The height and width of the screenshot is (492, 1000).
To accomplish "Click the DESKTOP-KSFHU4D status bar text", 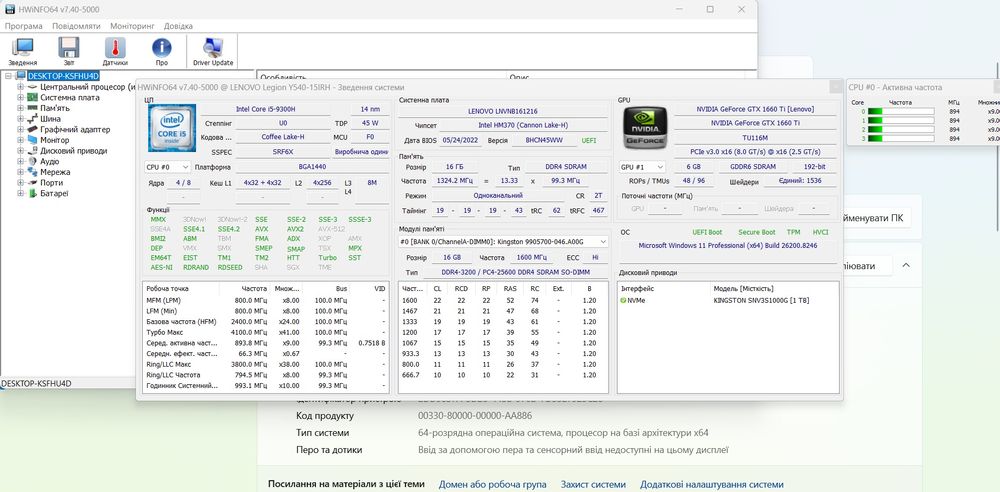I will tap(36, 384).
